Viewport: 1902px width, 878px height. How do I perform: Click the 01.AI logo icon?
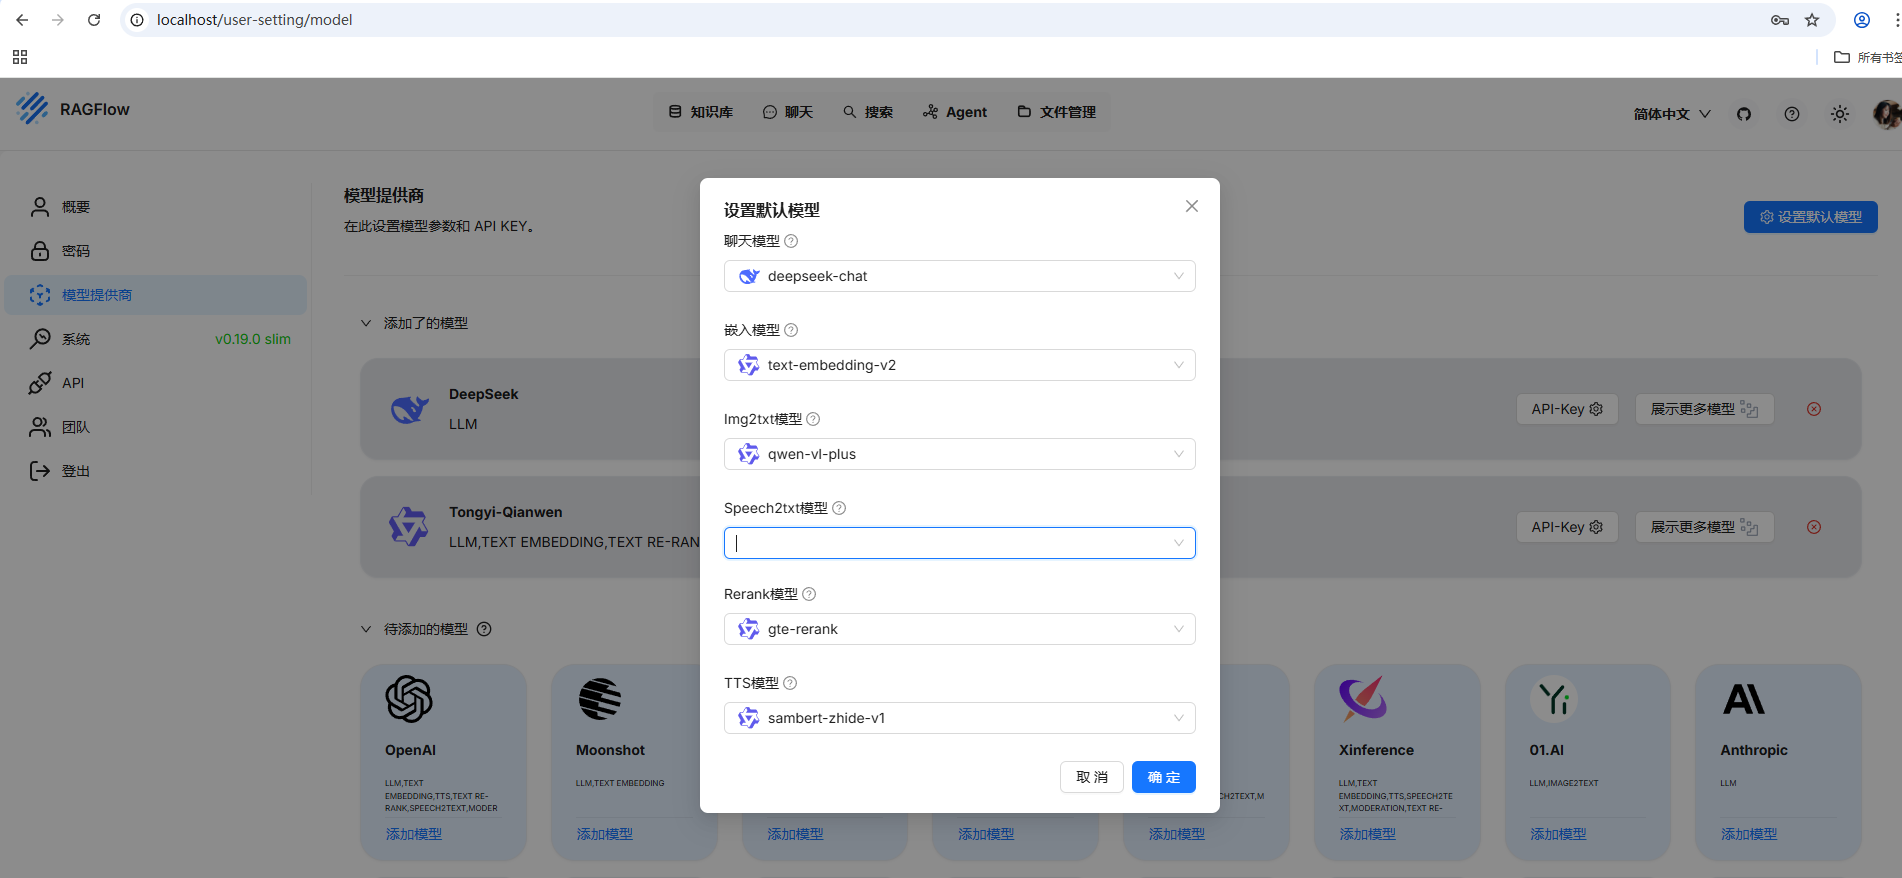point(1553,699)
